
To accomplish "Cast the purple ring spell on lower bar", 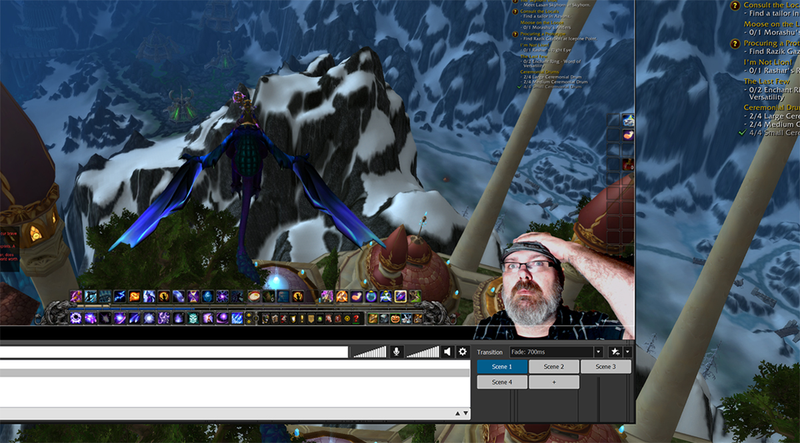I will pos(76,317).
